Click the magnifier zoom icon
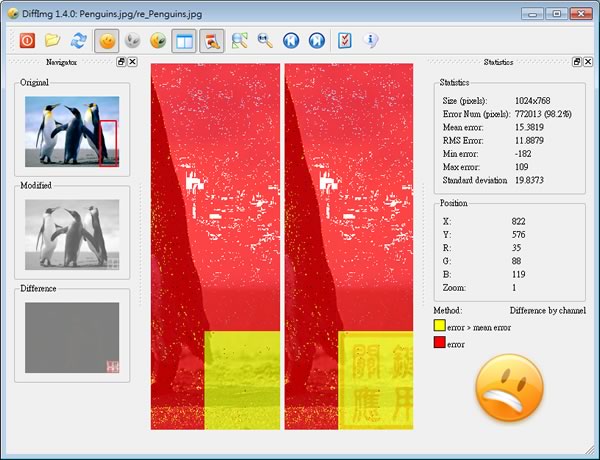This screenshot has height=460, width=600. pyautogui.click(x=265, y=41)
